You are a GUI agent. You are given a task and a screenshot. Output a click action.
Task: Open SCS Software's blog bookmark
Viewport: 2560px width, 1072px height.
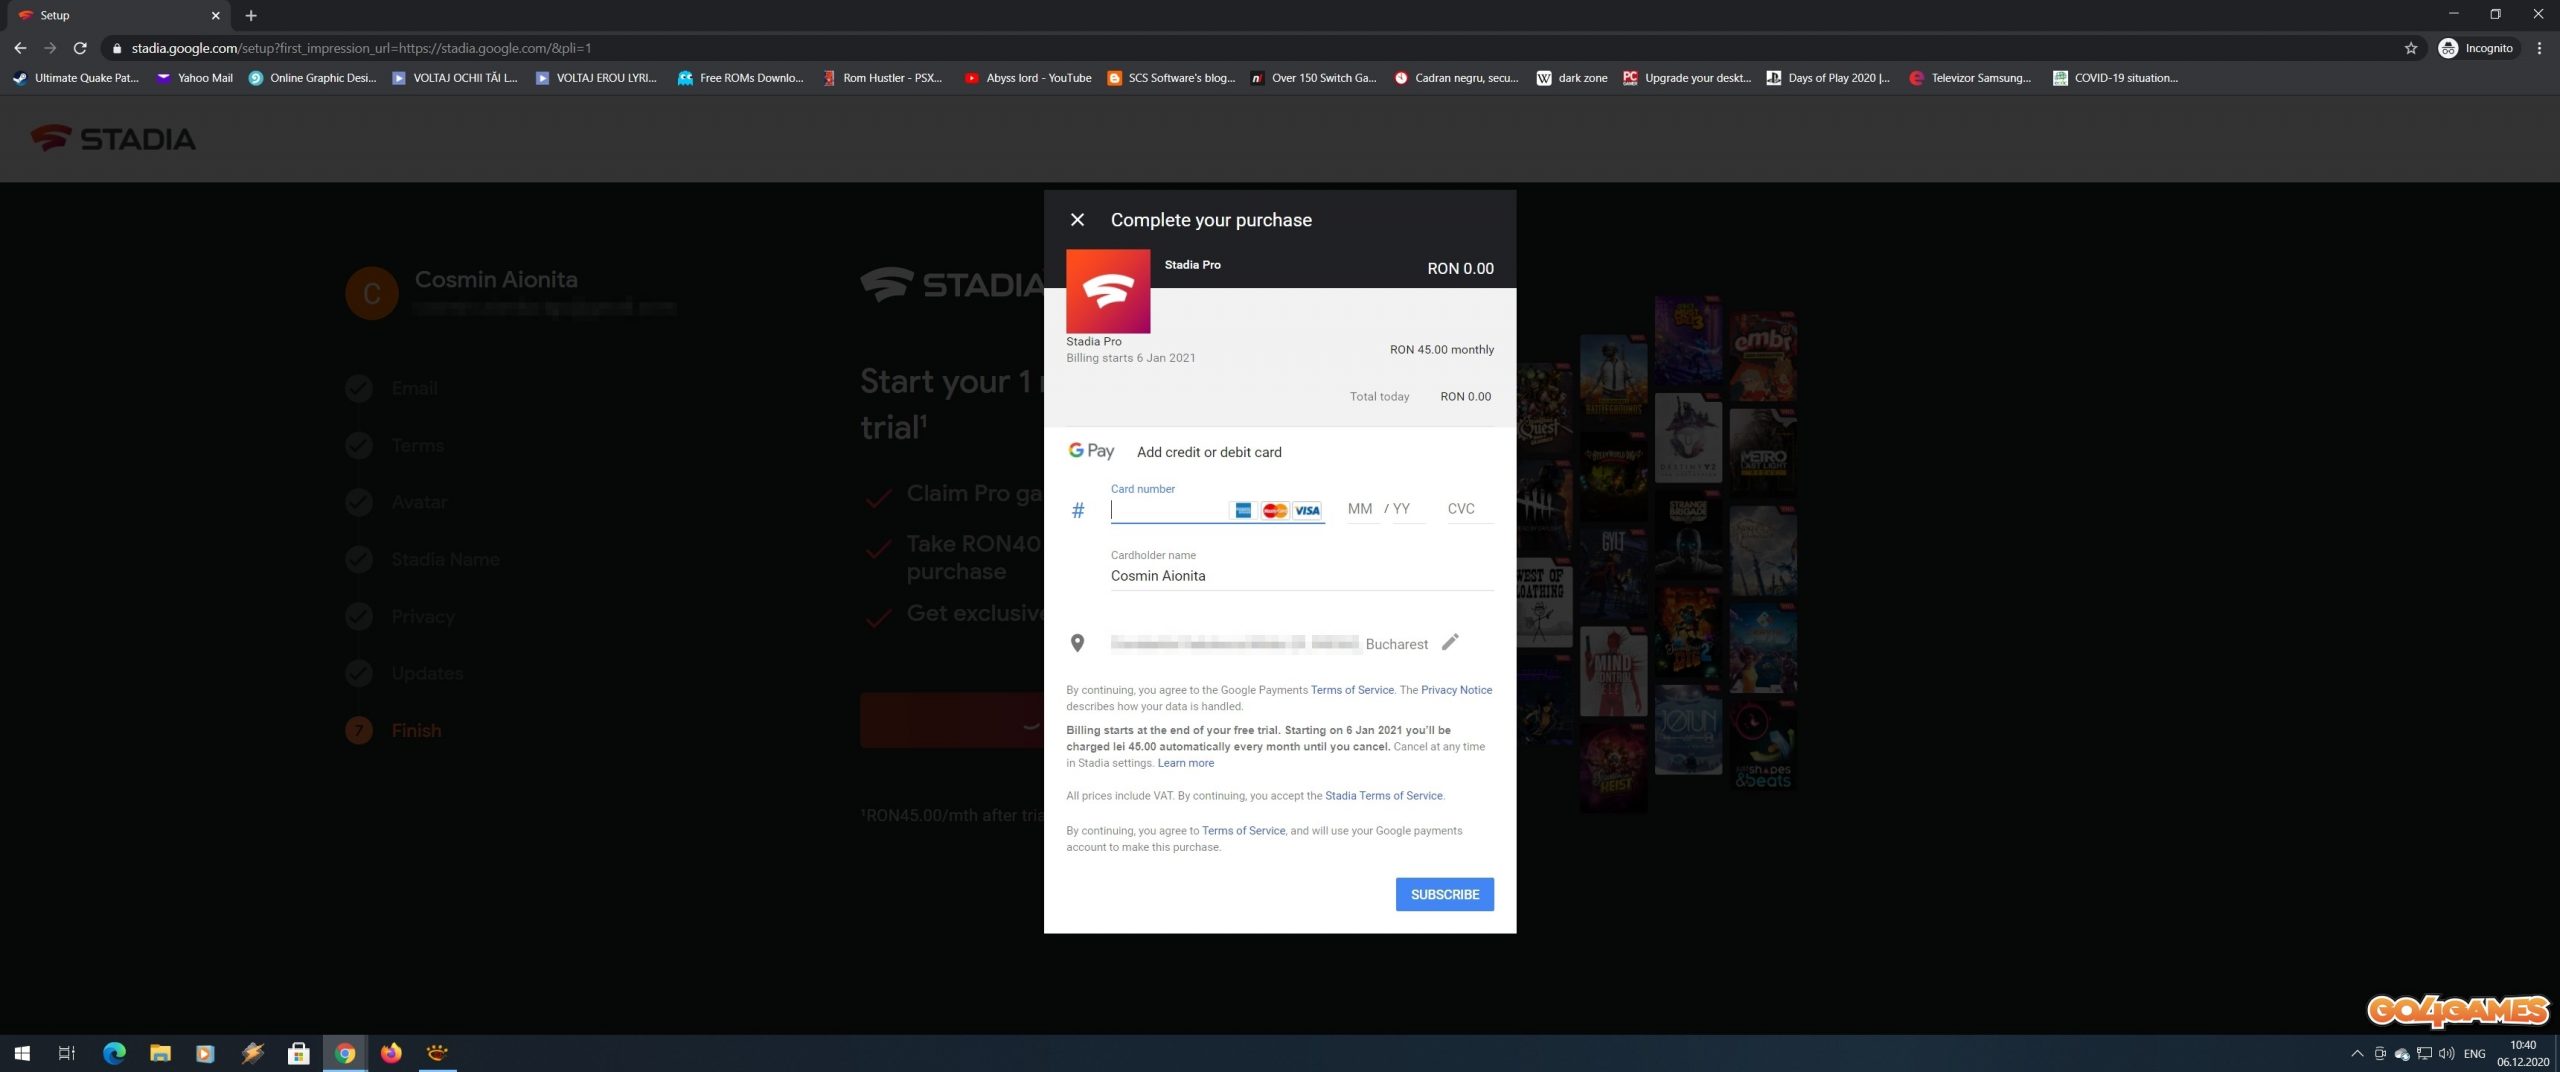pyautogui.click(x=1171, y=77)
